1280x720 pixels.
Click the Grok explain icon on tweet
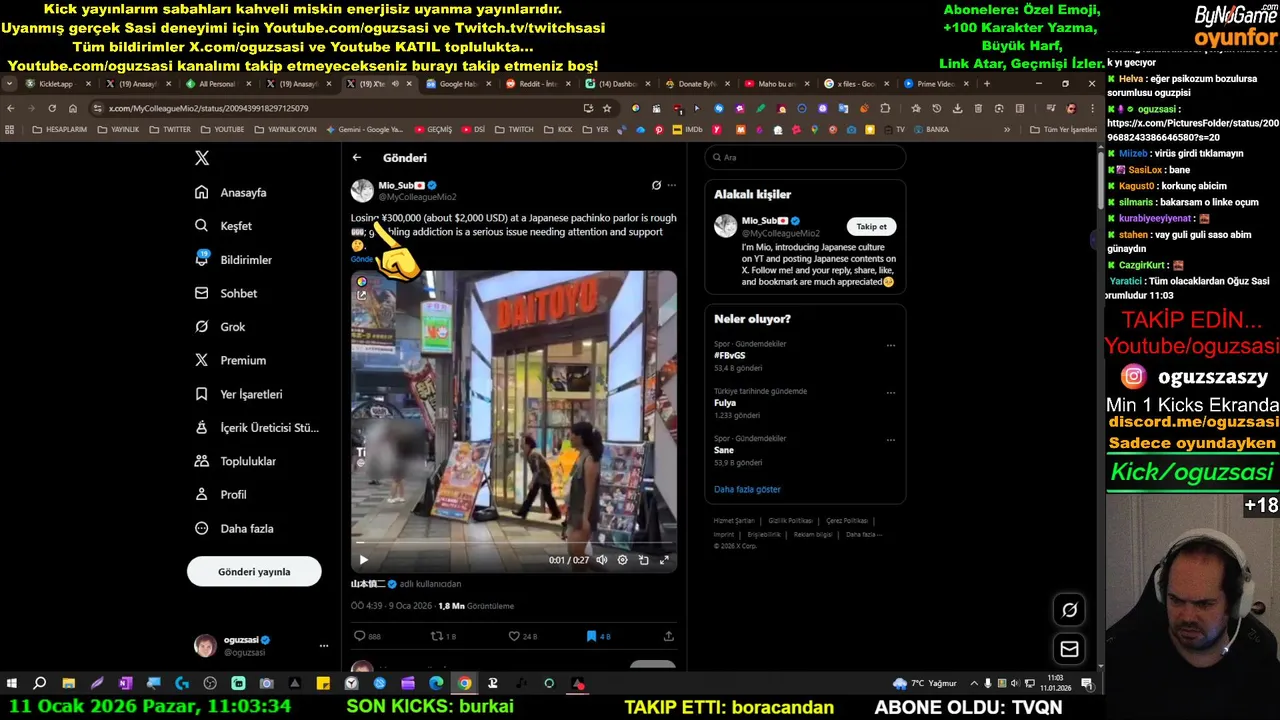coord(656,185)
